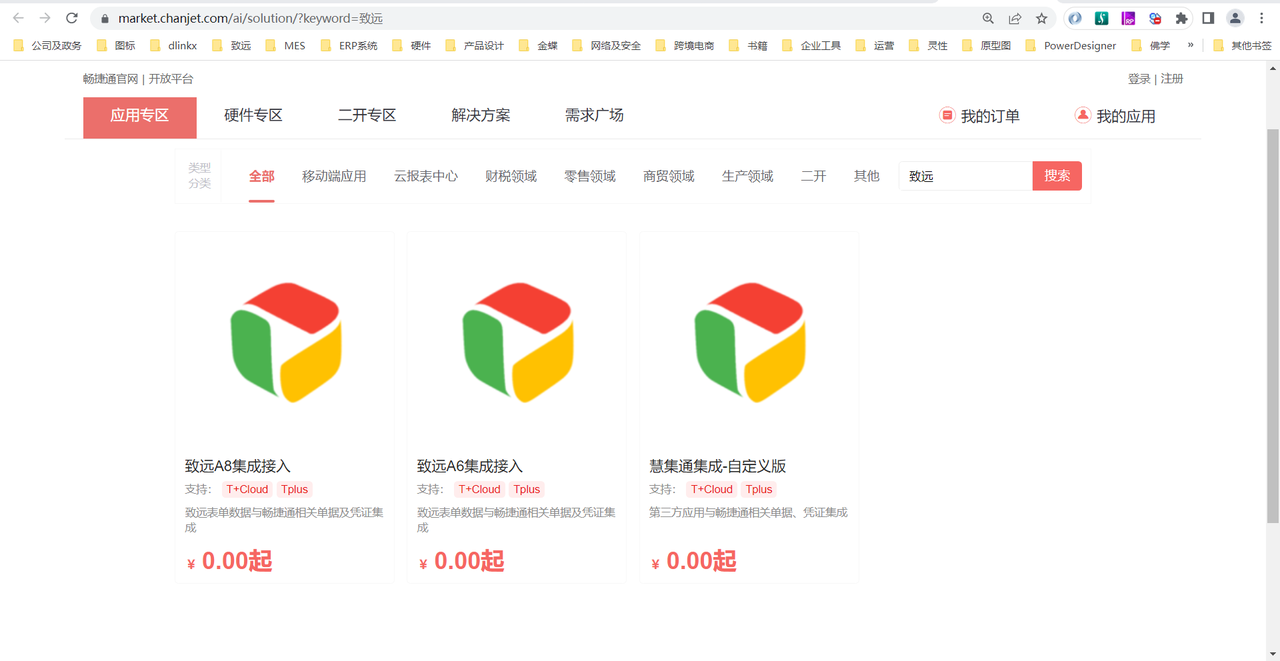This screenshot has width=1280, height=661.
Task: Click the 登录 link
Action: point(1139,79)
